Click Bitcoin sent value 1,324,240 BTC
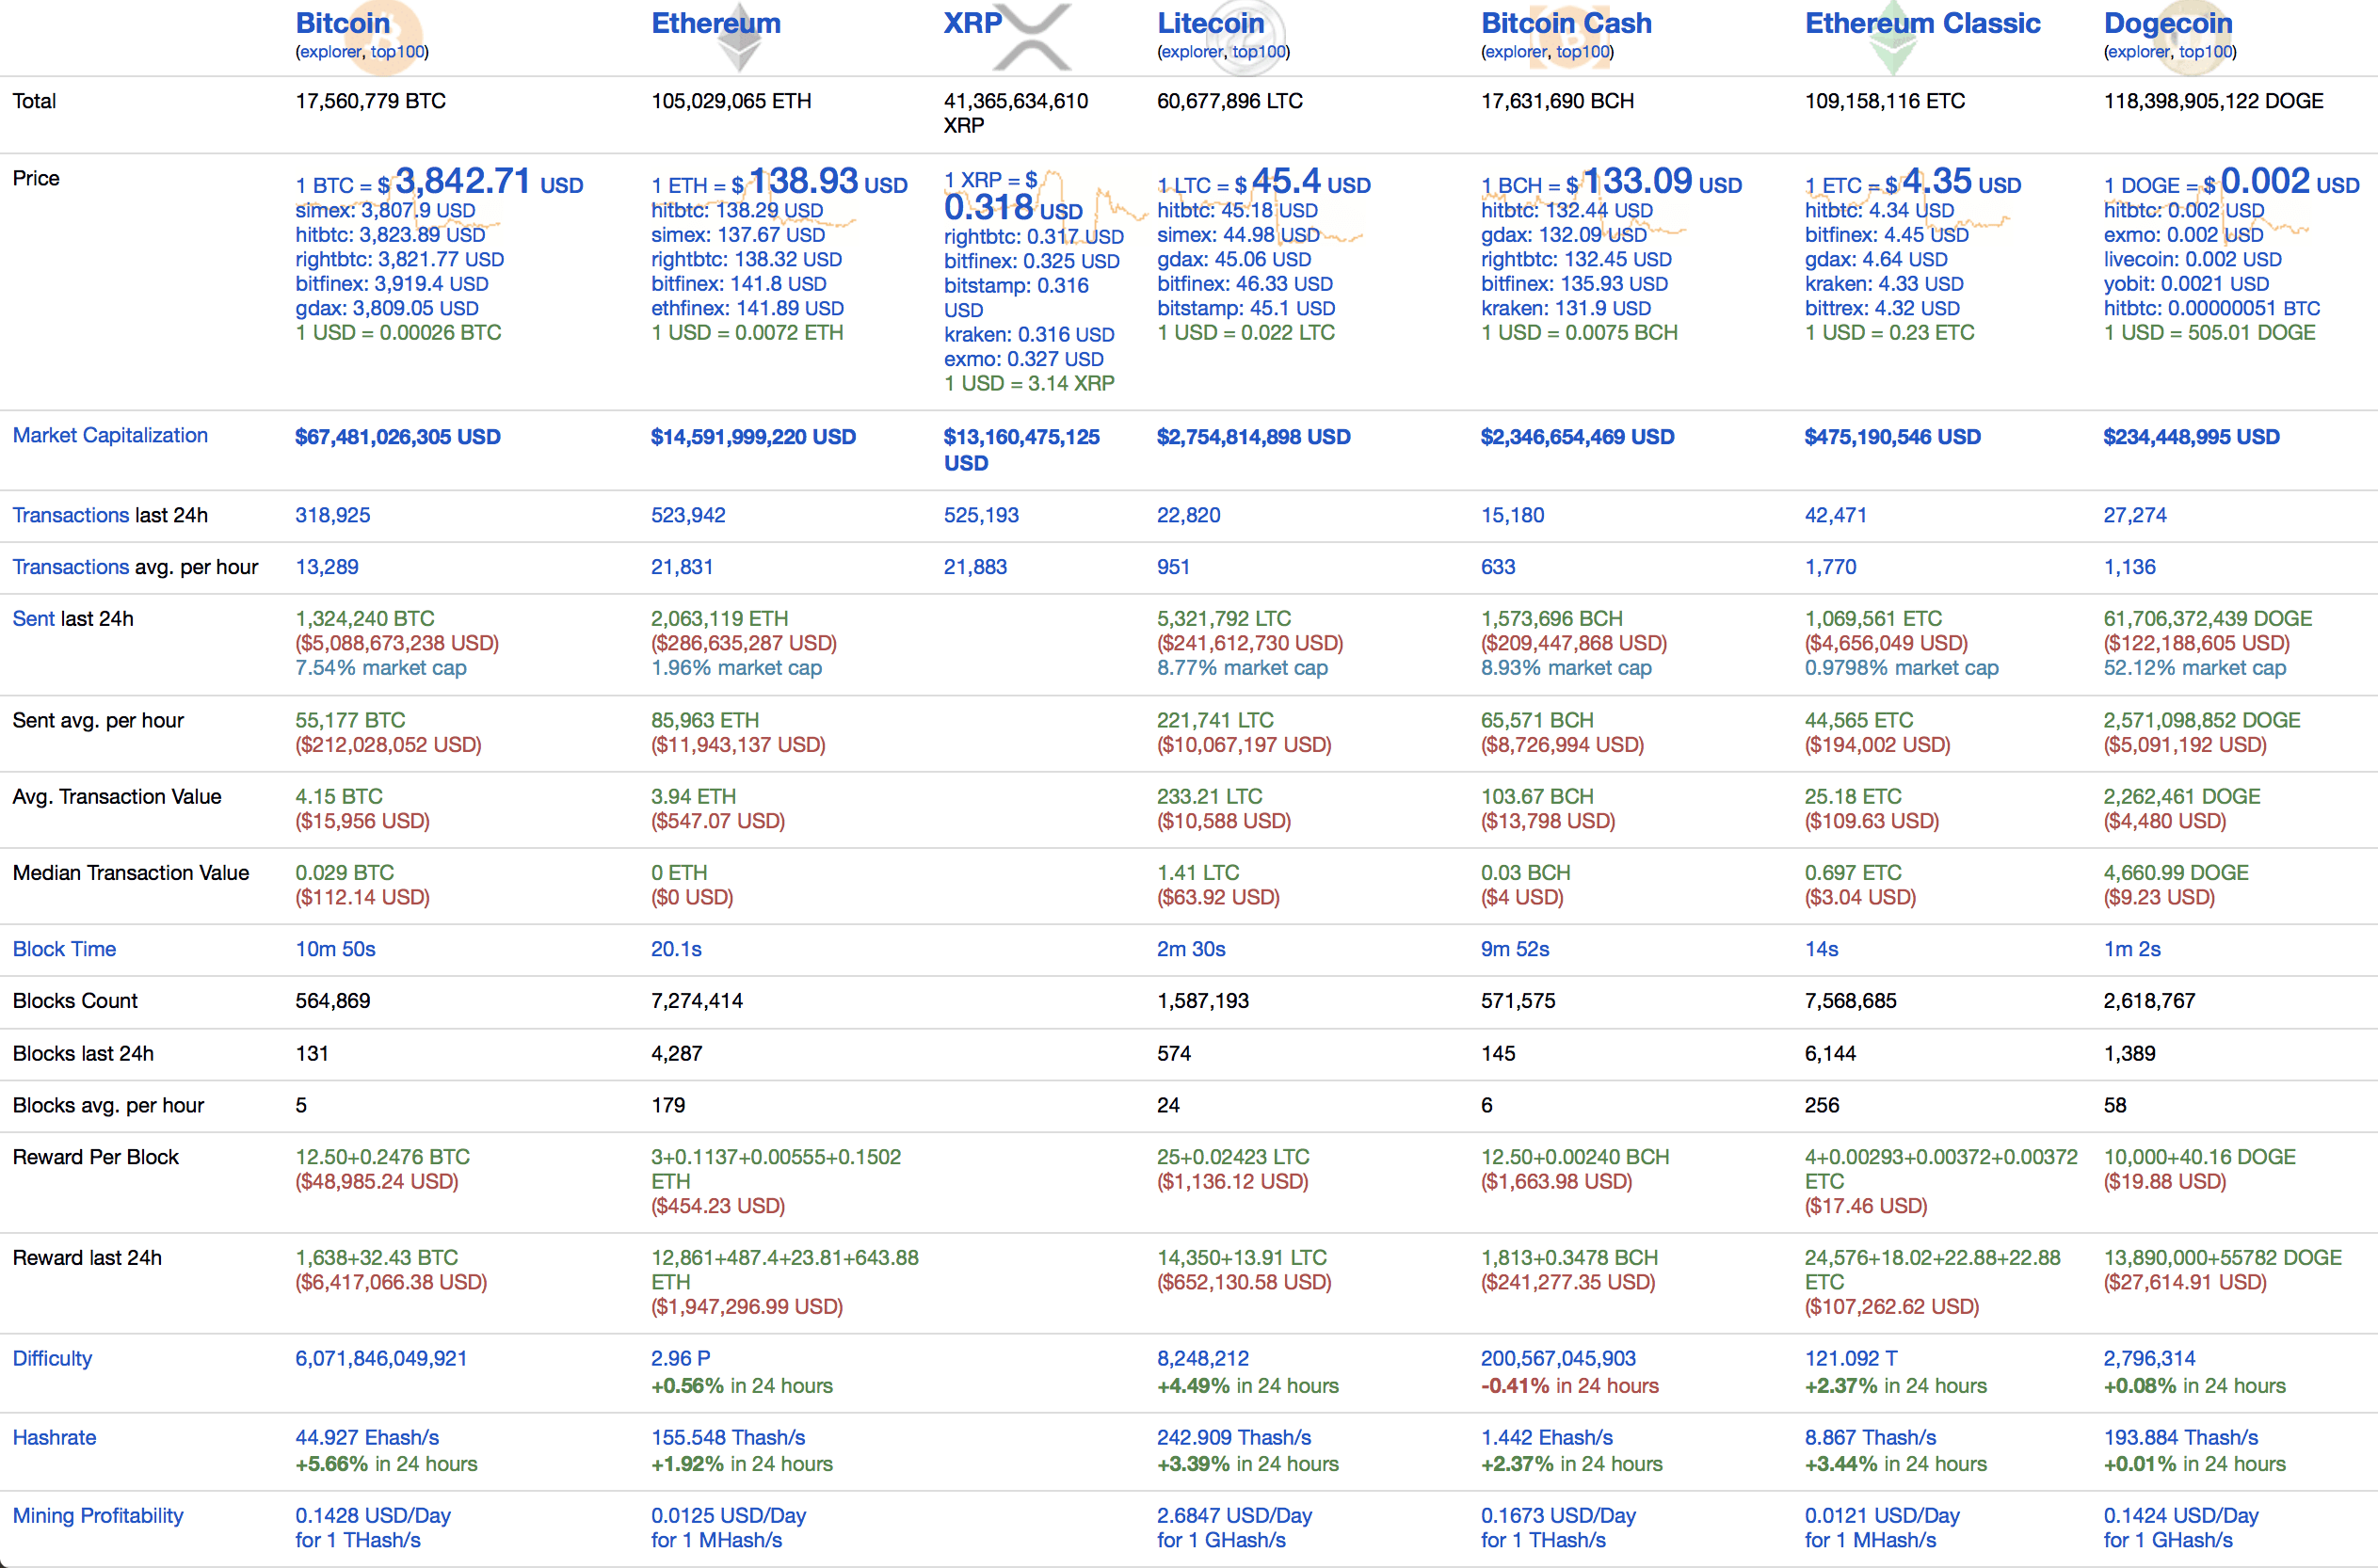2378x1568 pixels. (365, 619)
